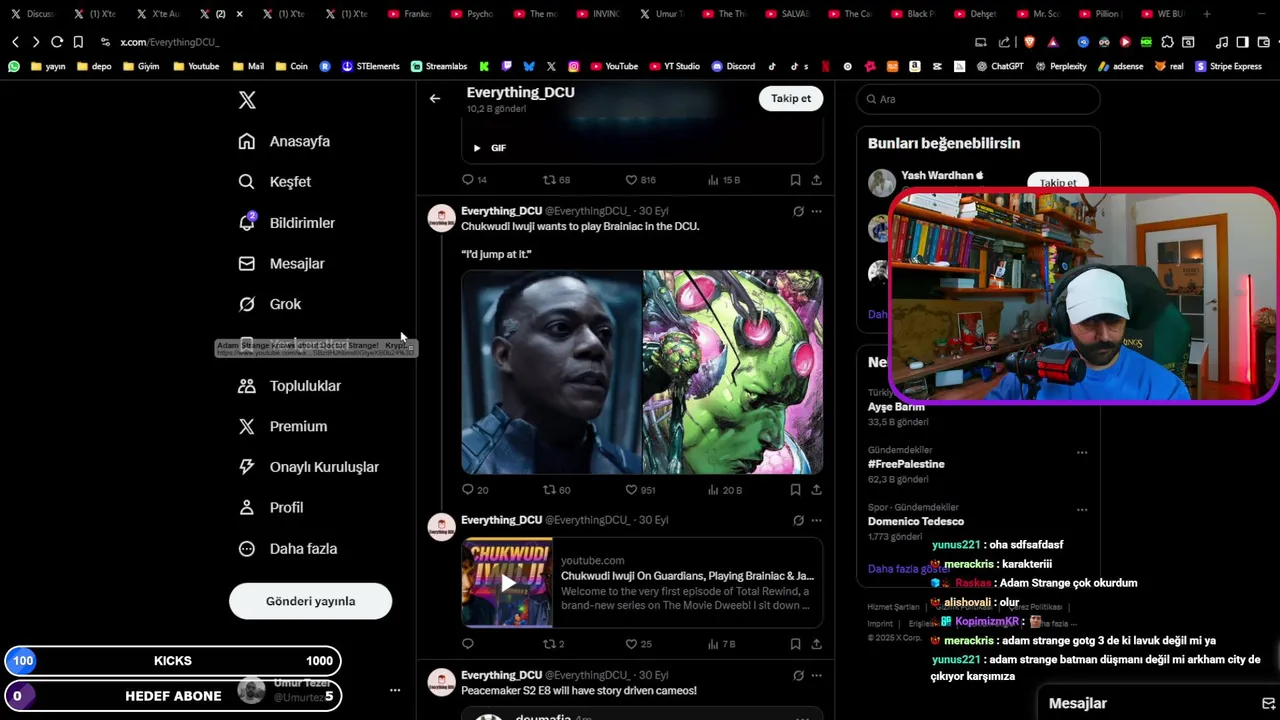Bookmark the top GIF post
Image resolution: width=1280 pixels, height=720 pixels.
pyautogui.click(x=795, y=180)
